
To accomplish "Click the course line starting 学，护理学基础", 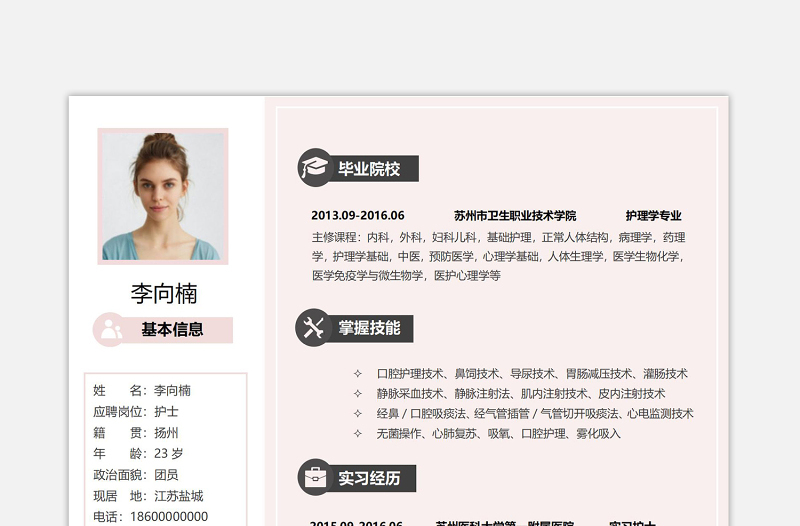I will (x=498, y=256).
